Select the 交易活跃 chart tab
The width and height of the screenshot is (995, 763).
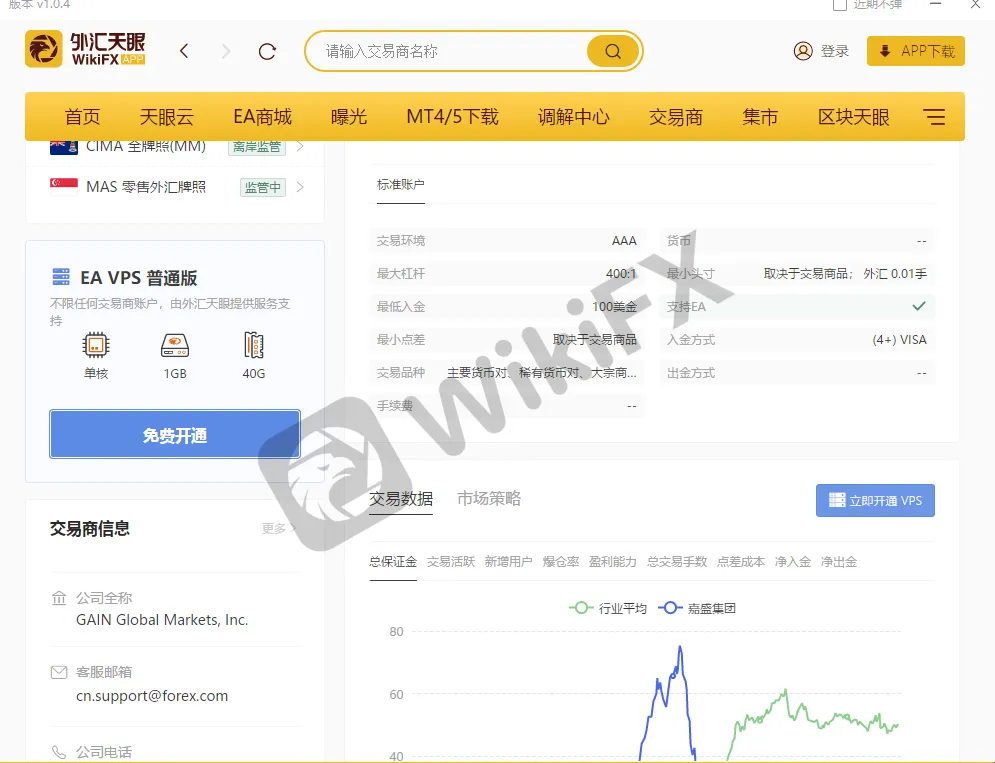pyautogui.click(x=451, y=562)
